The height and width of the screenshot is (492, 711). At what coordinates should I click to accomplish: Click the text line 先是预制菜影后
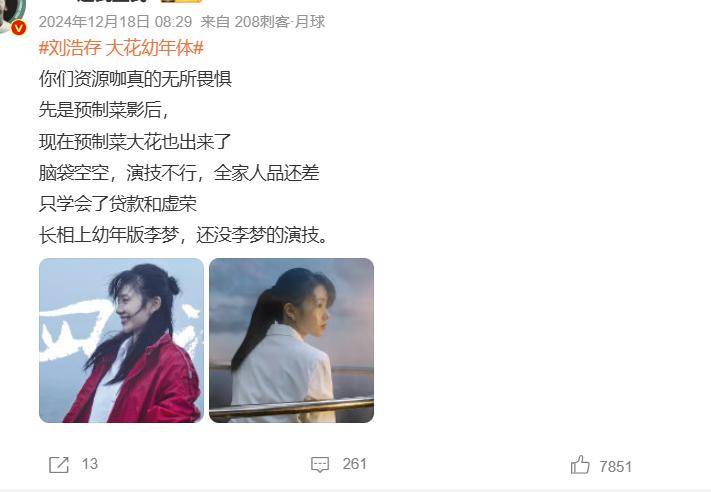[x=104, y=110]
